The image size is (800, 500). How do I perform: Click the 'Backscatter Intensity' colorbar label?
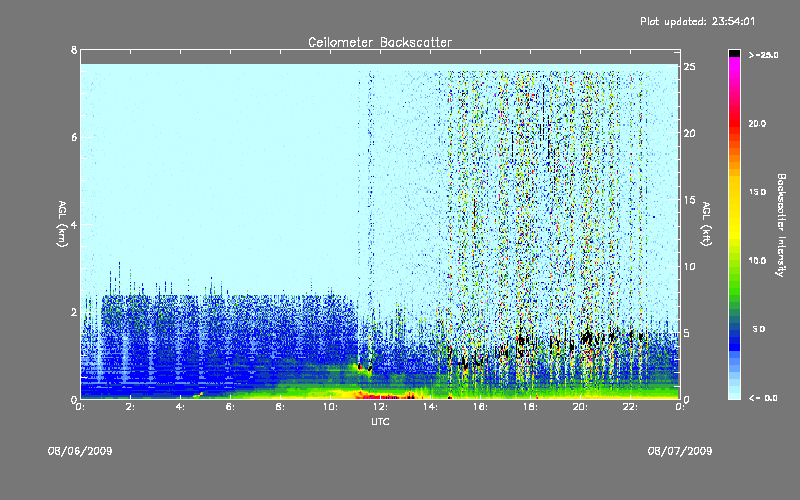(x=781, y=225)
